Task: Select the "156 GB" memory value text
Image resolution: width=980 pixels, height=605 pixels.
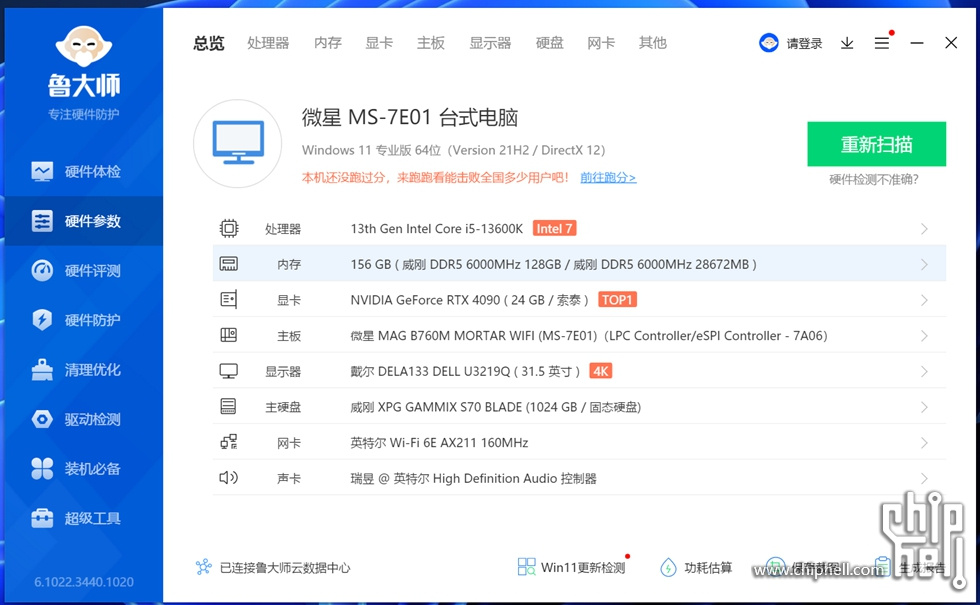Action: click(x=371, y=264)
